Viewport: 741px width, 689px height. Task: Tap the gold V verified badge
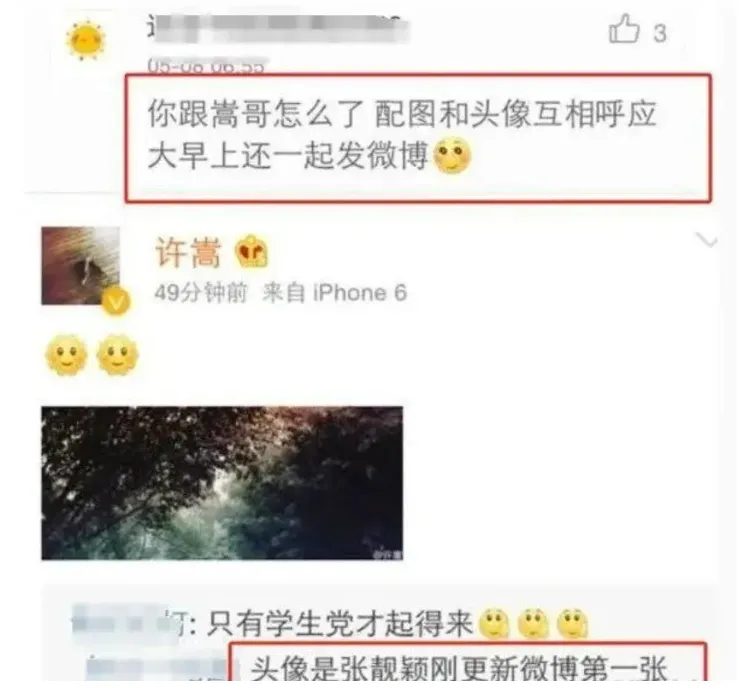point(116,301)
